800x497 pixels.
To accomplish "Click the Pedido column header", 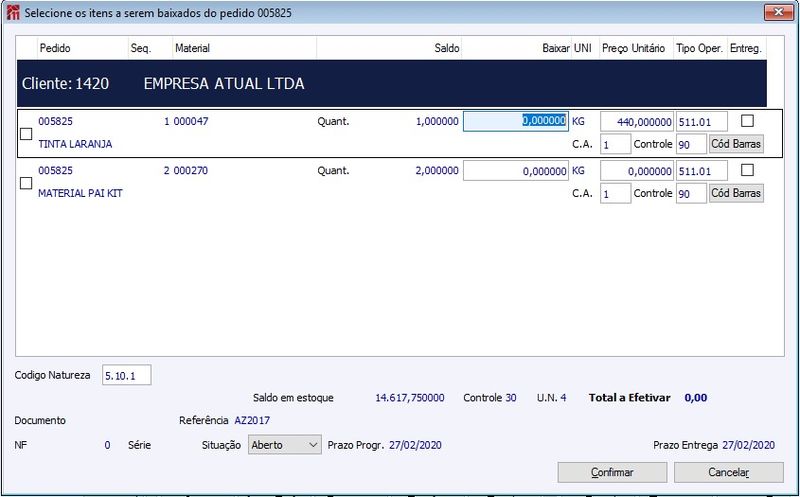I will tap(55, 48).
